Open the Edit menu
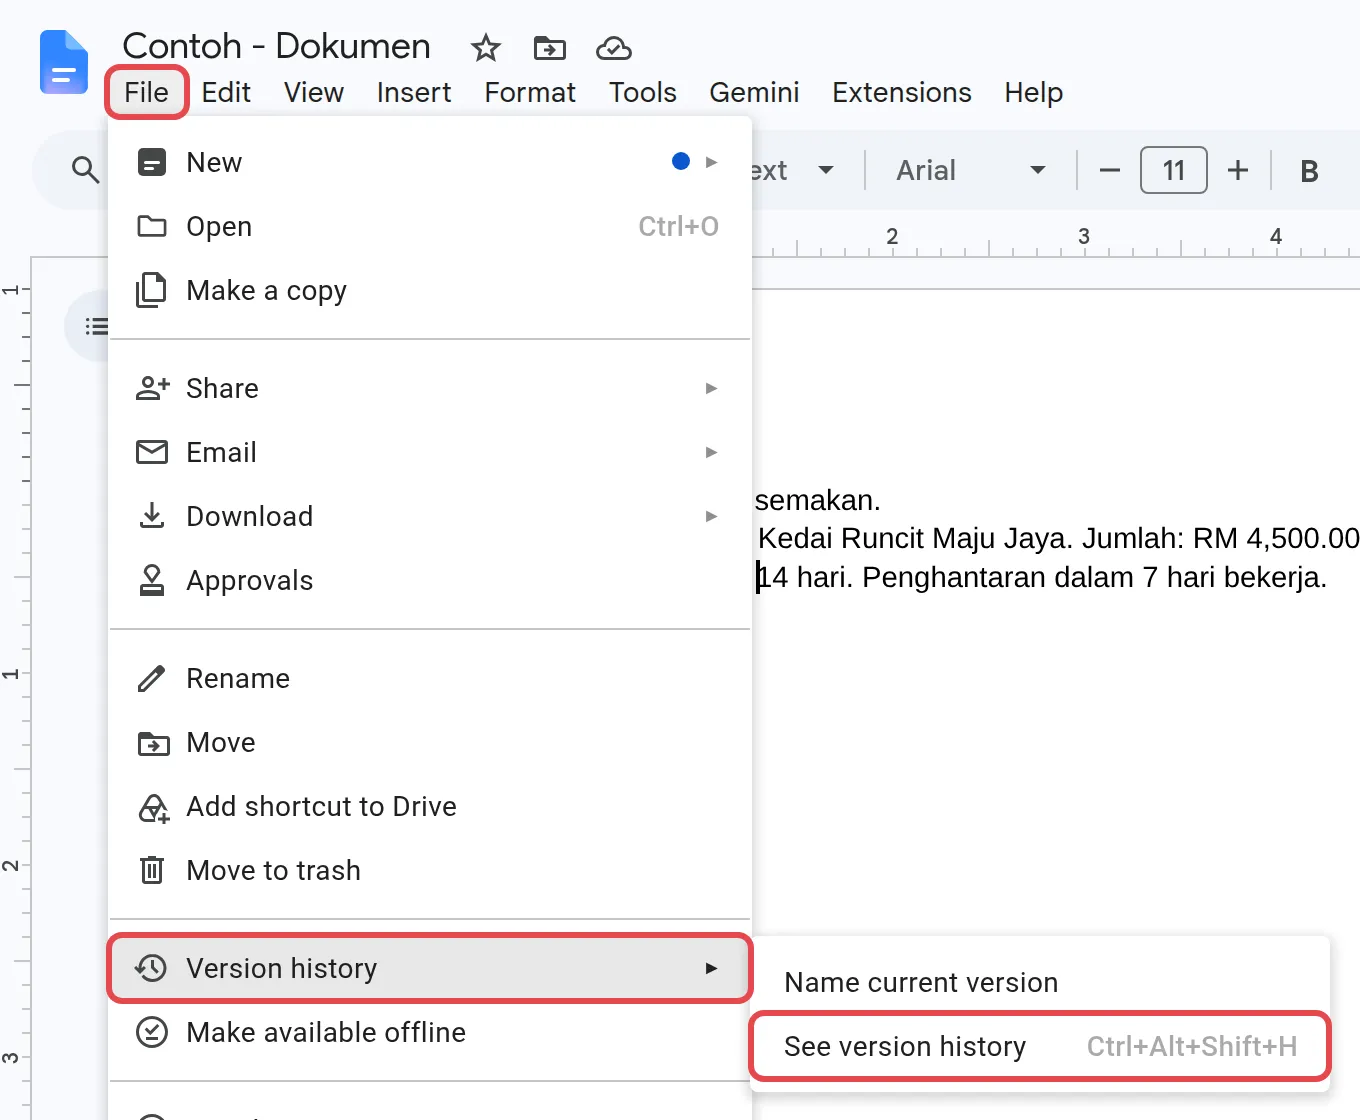The width and height of the screenshot is (1360, 1120). 226,92
